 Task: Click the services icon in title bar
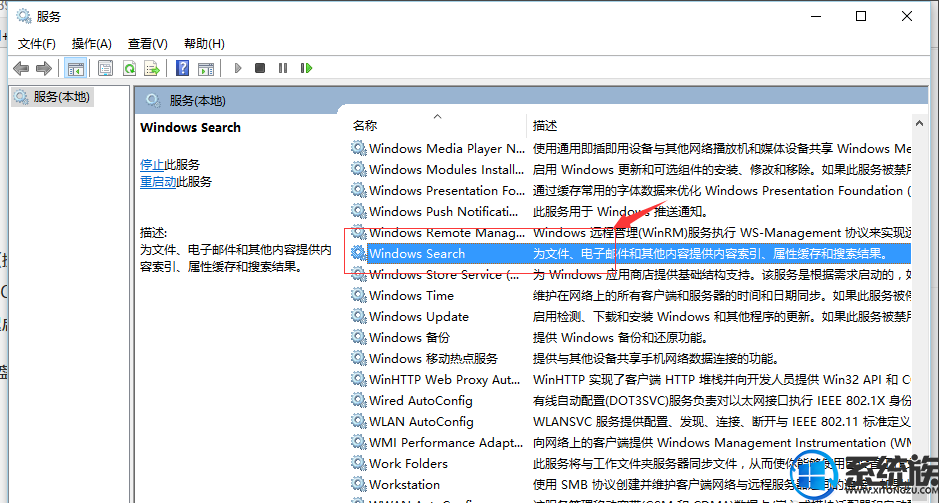[x=23, y=16]
